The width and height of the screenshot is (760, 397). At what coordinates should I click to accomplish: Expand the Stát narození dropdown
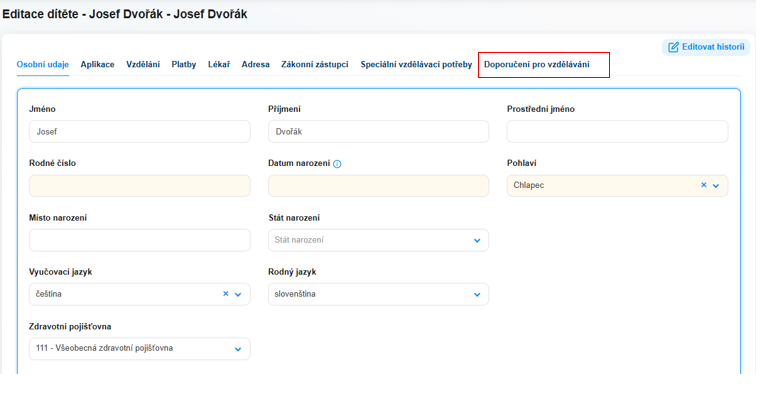tap(477, 240)
